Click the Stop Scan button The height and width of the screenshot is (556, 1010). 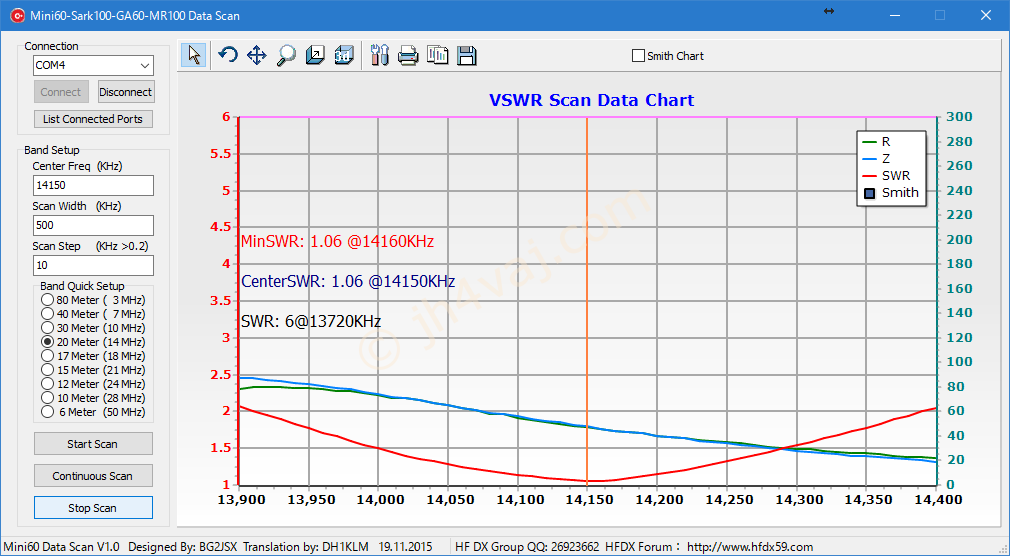(x=93, y=508)
